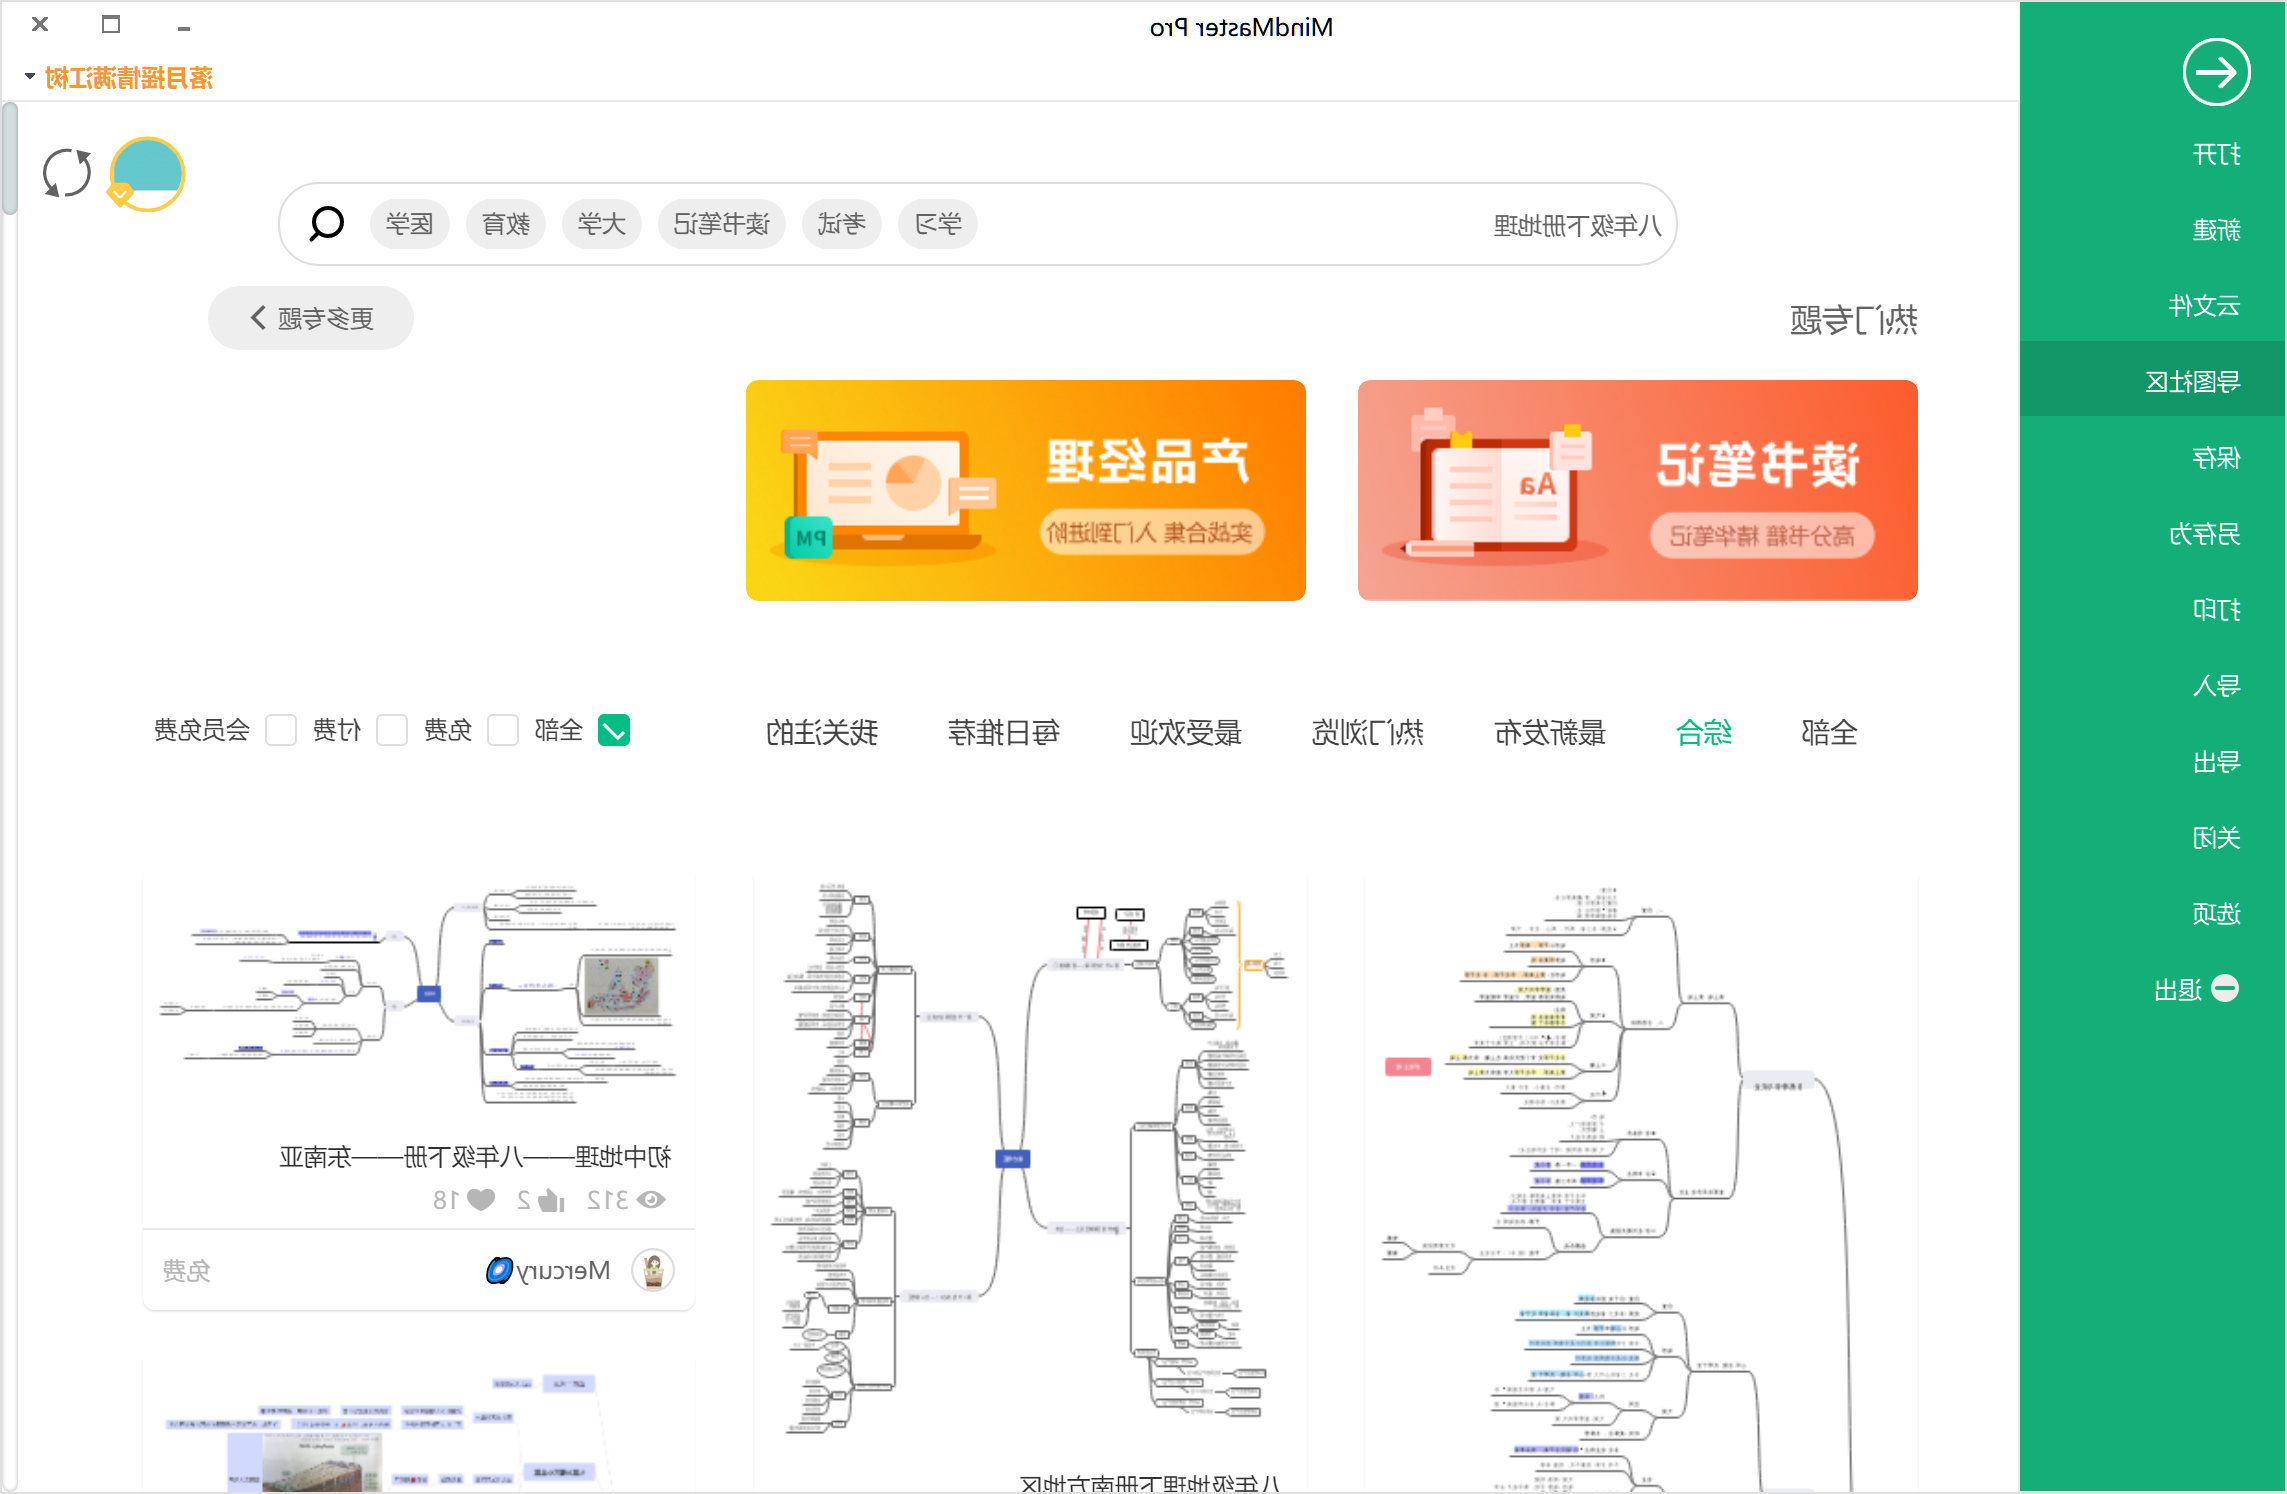Switch to the 热门浏览 tab
The height and width of the screenshot is (1494, 2287).
(x=1368, y=733)
